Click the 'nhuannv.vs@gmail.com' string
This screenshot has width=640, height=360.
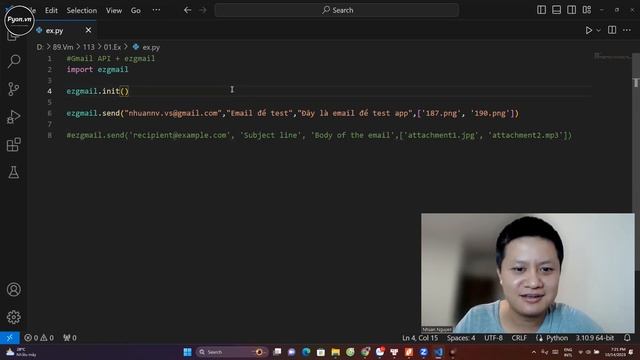[173, 113]
